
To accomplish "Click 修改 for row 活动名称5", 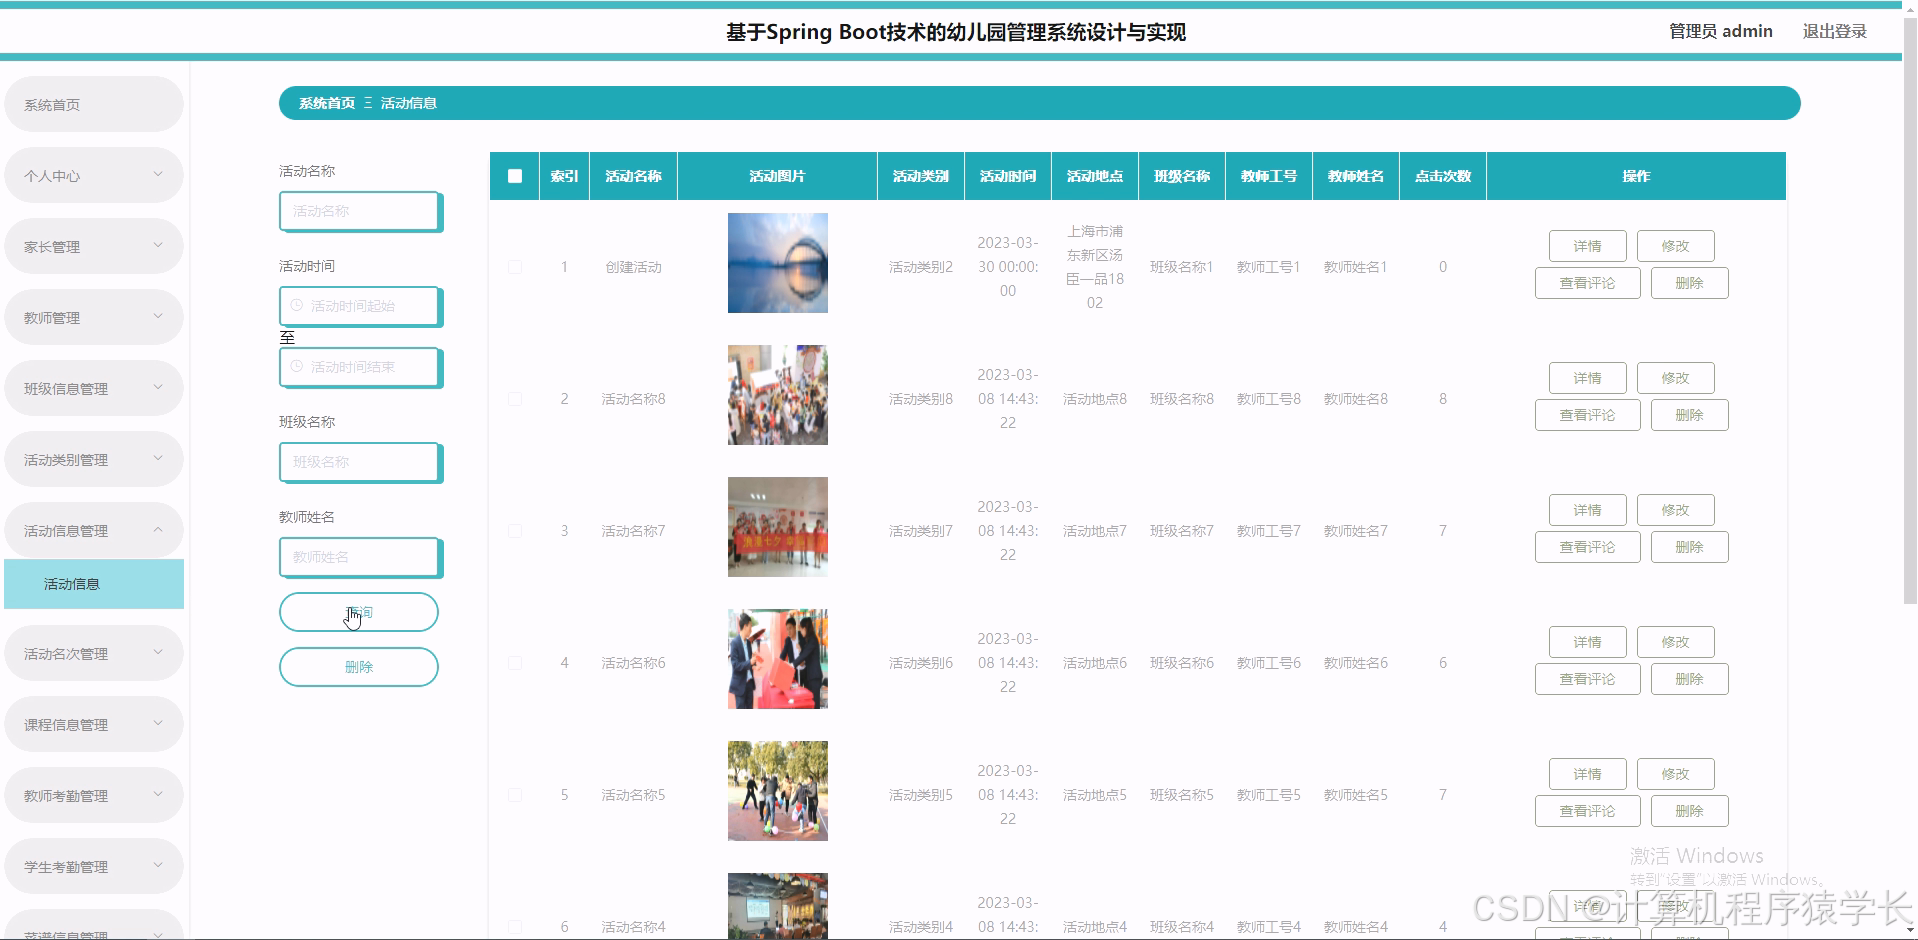I will 1675,774.
